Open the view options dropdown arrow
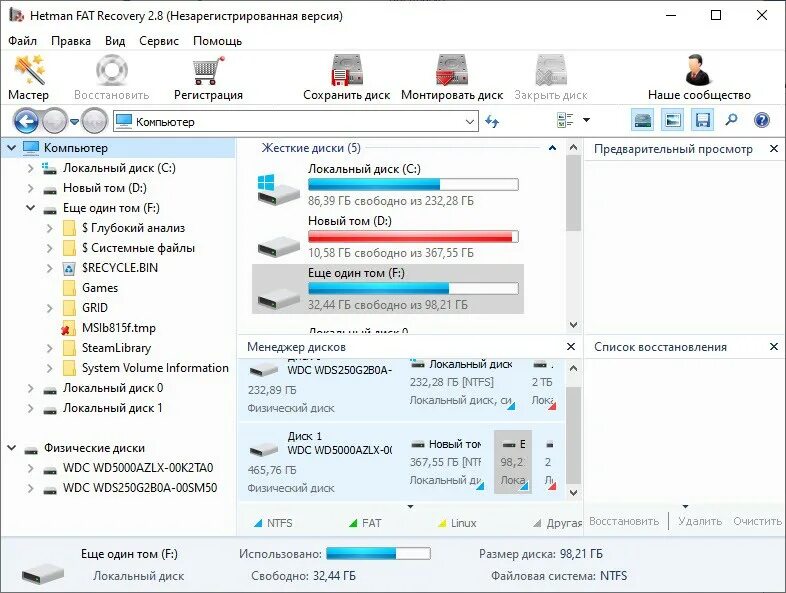This screenshot has height=593, width=786. click(586, 120)
